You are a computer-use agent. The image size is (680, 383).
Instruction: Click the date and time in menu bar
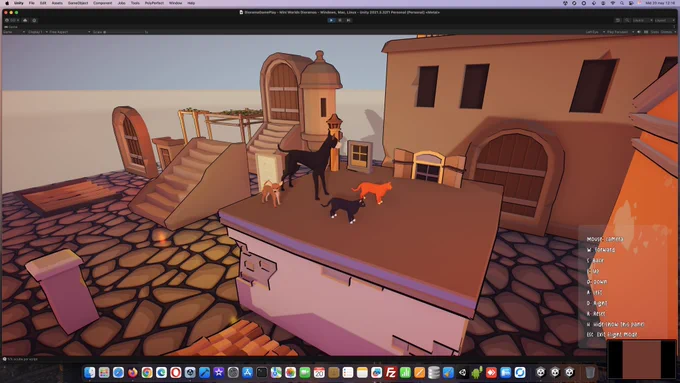[660, 3]
